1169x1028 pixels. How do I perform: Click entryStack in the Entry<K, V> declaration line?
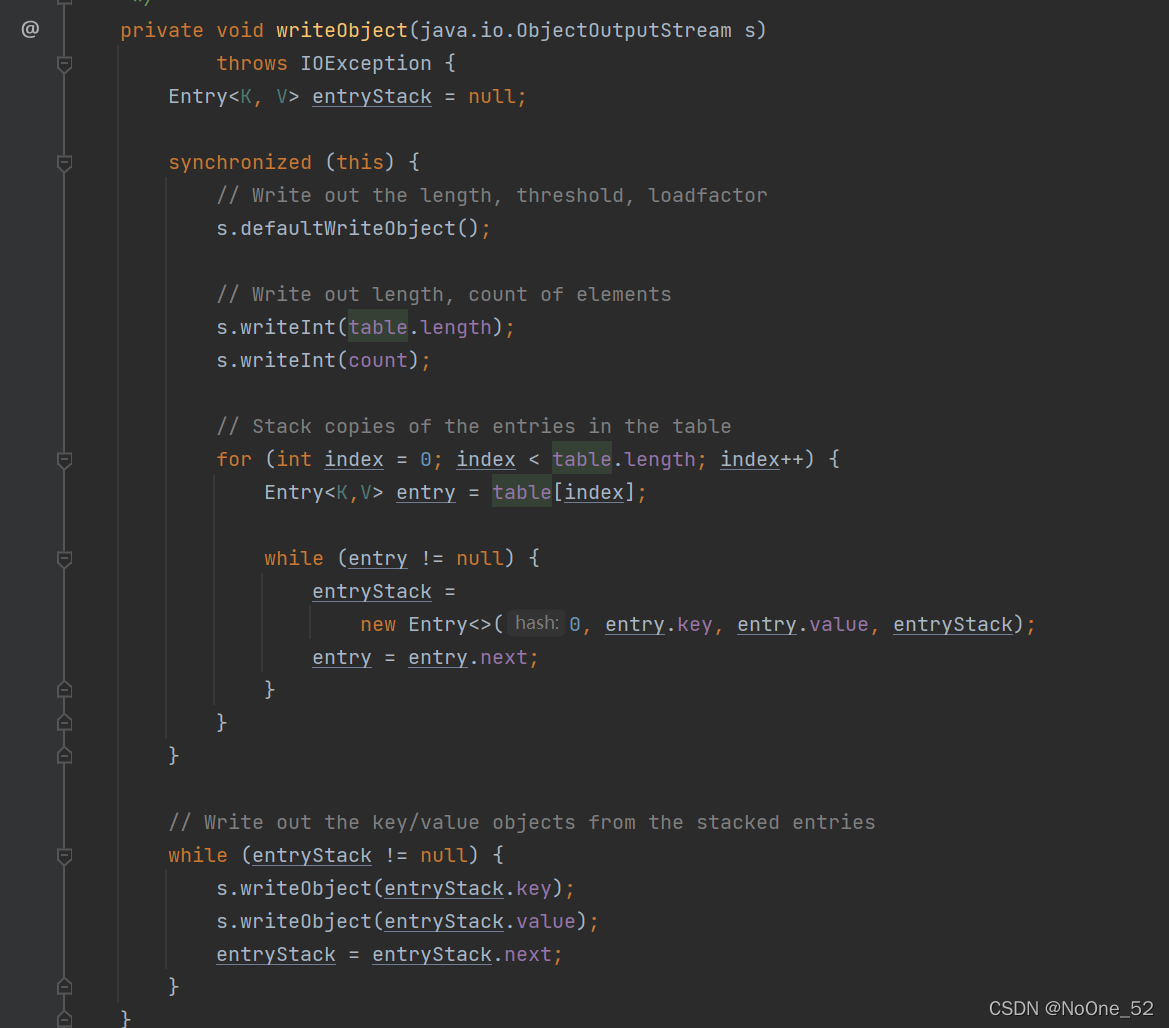(x=372, y=97)
